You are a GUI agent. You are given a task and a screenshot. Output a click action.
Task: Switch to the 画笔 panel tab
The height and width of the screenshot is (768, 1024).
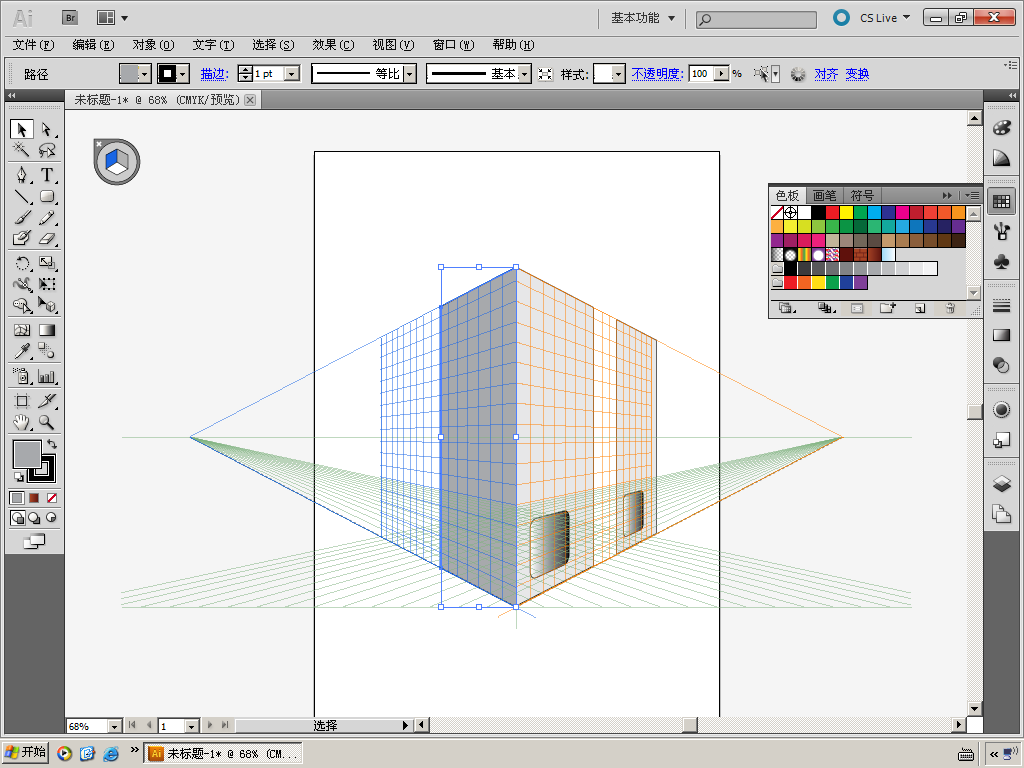pyautogui.click(x=824, y=195)
